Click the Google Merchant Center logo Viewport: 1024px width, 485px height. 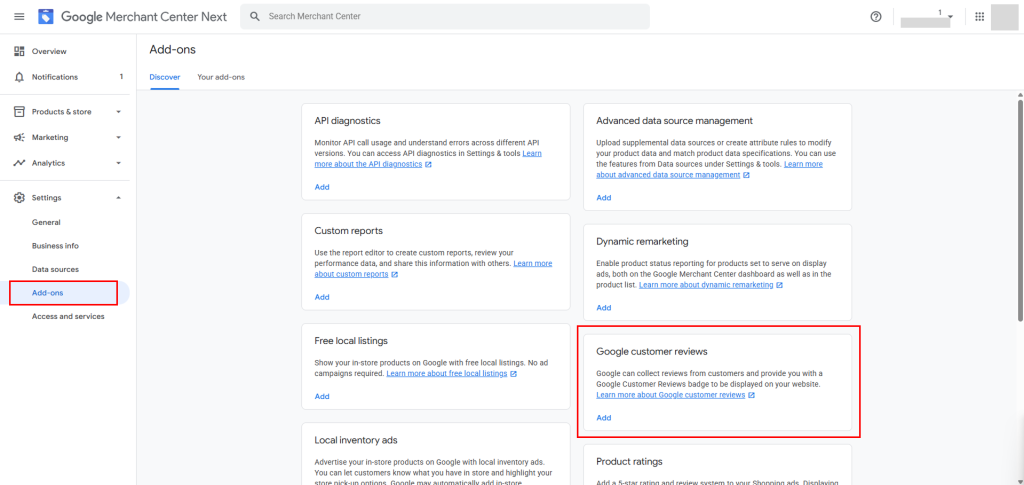coord(46,17)
